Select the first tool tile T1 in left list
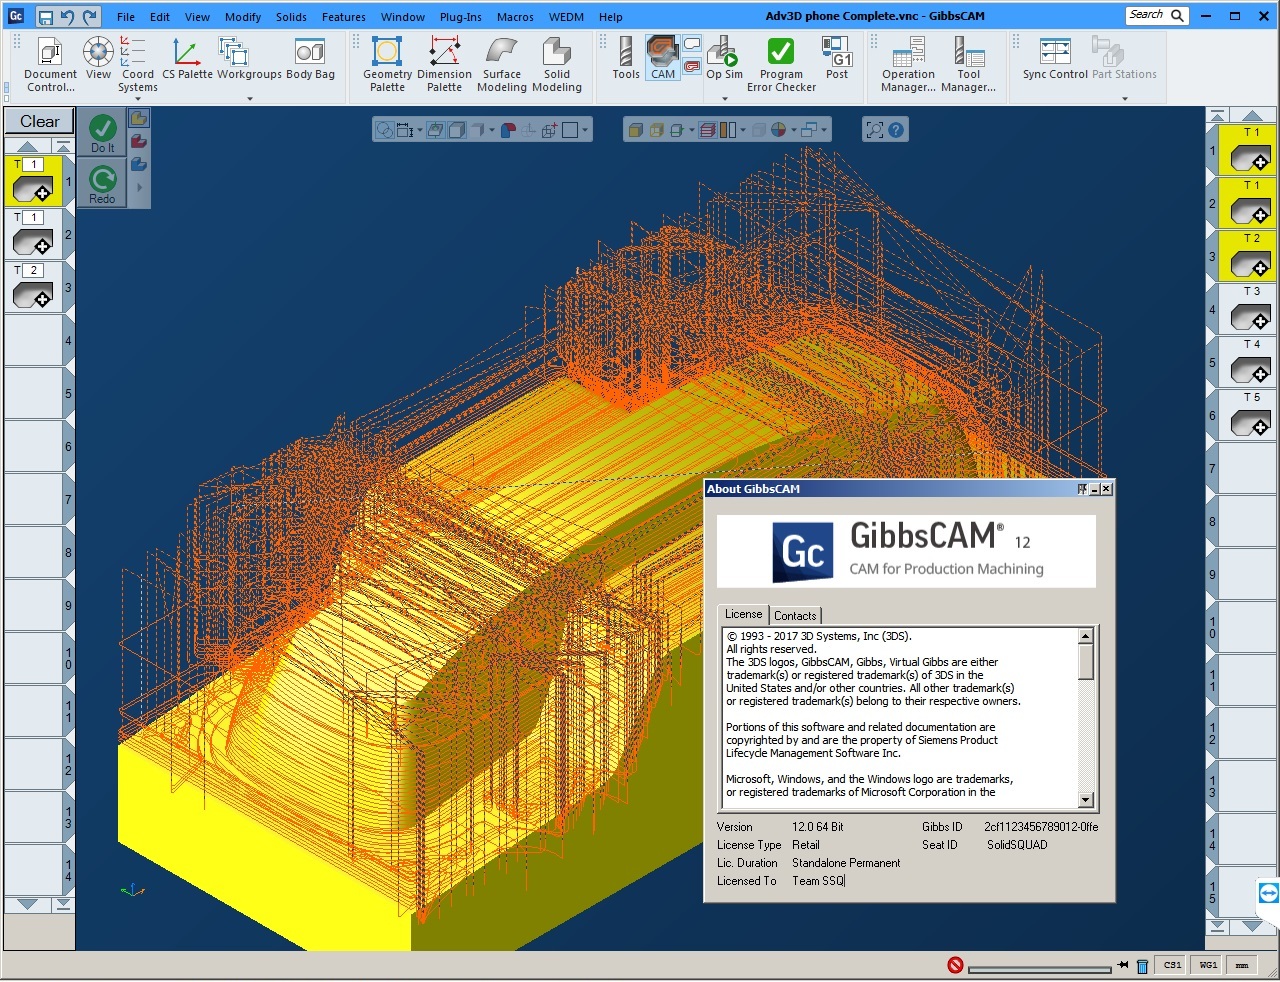The height and width of the screenshot is (982, 1280). pos(34,181)
